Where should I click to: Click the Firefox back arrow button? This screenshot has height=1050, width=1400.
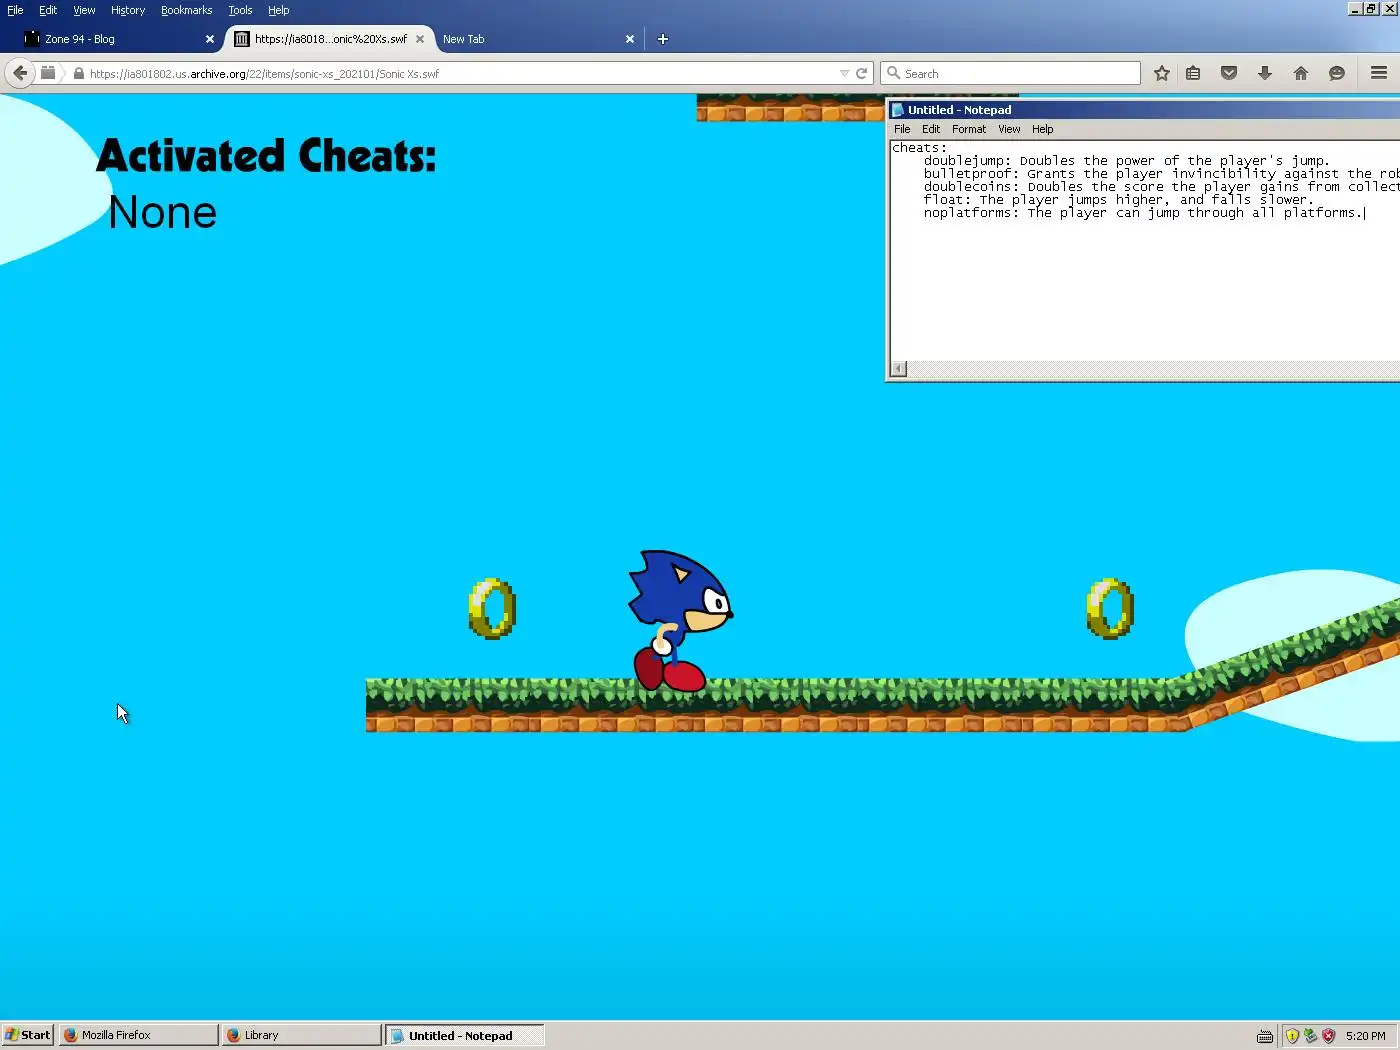(x=20, y=73)
